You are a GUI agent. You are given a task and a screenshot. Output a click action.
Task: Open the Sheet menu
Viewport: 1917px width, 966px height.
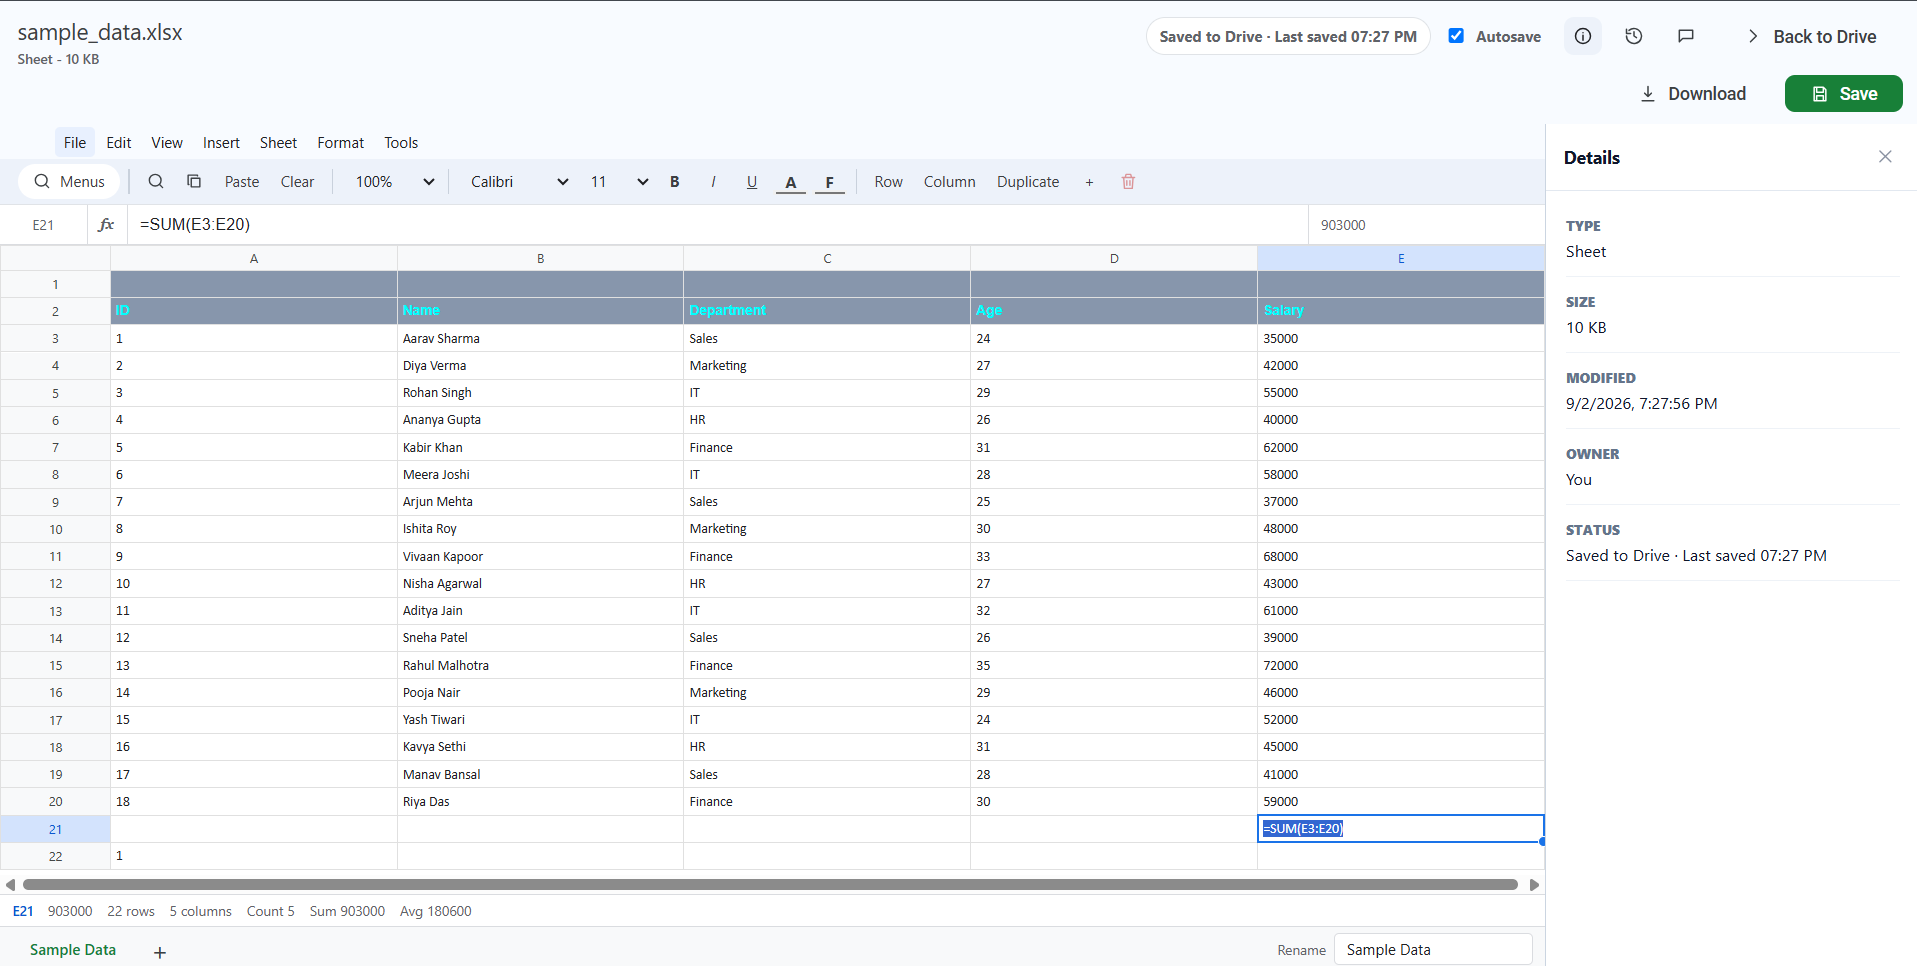tap(278, 142)
